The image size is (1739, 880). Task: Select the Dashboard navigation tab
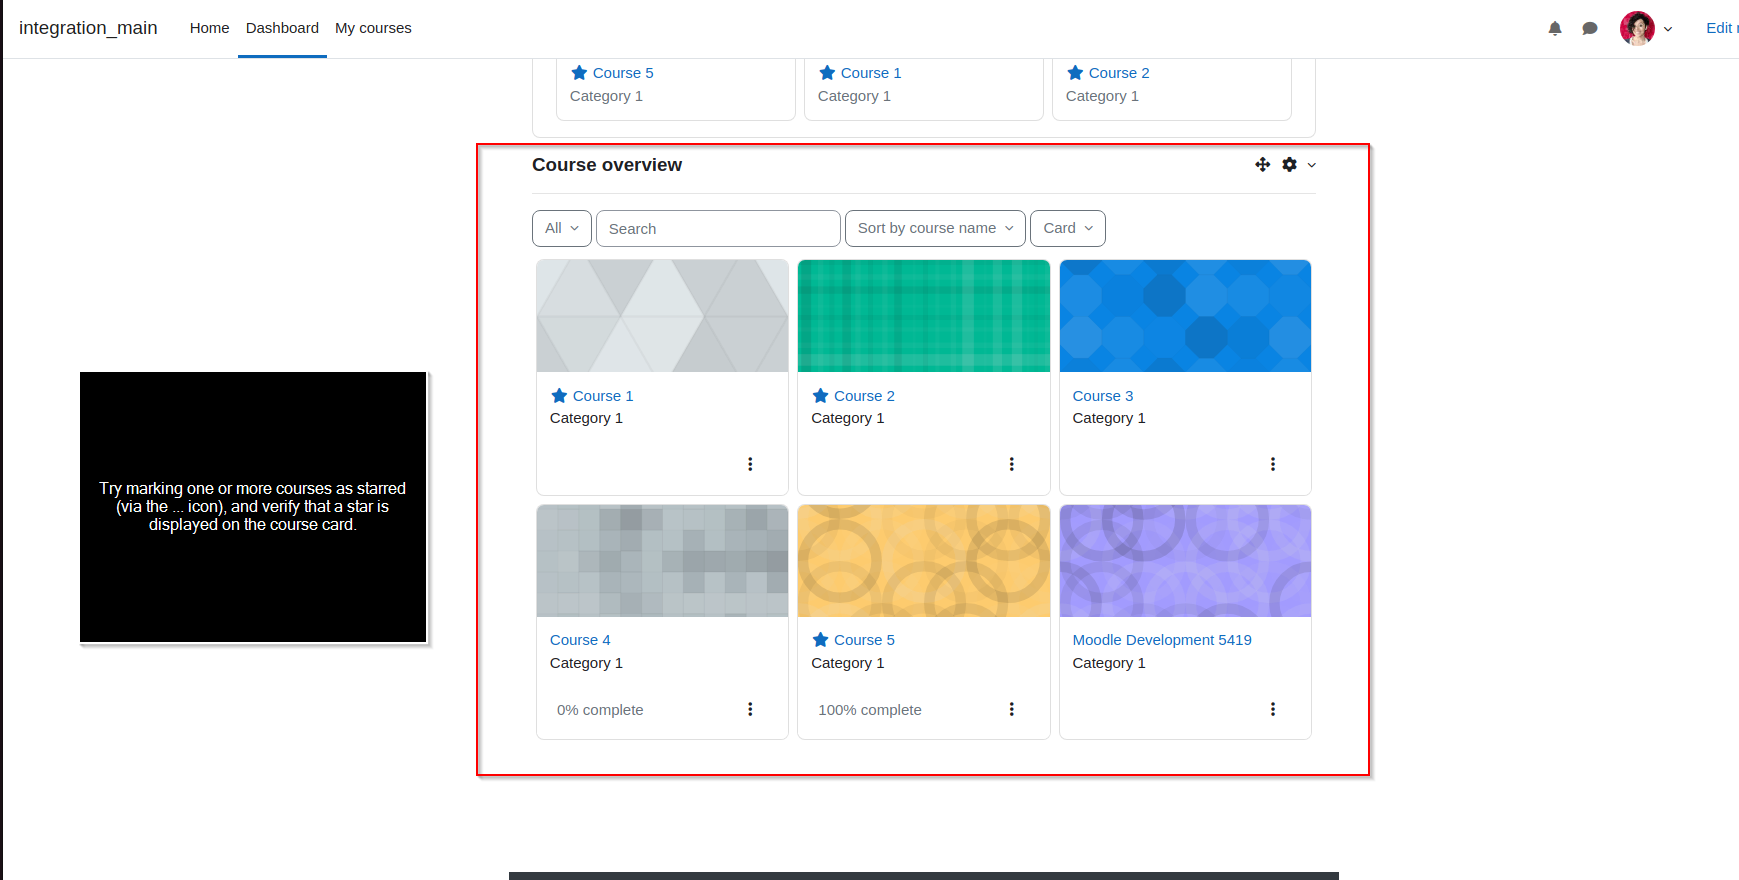(282, 28)
